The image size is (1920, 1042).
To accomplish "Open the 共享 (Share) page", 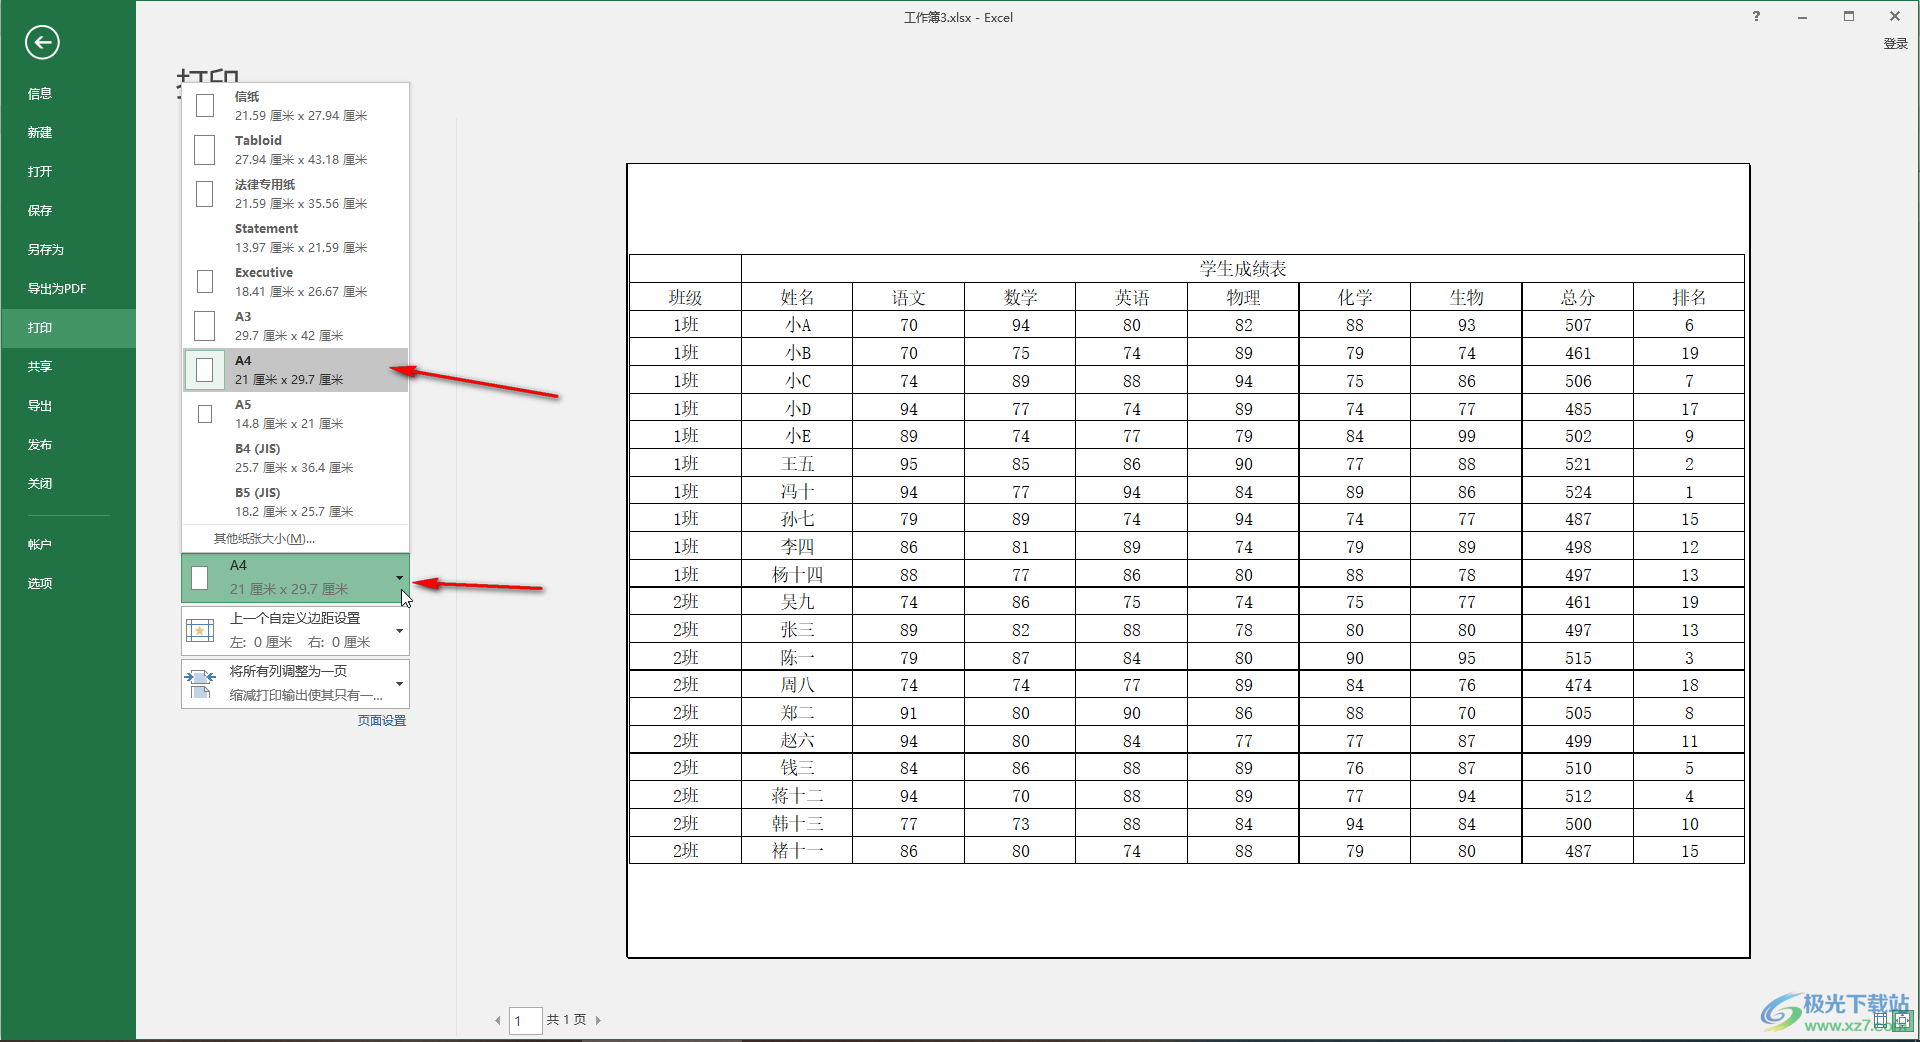I will point(68,366).
